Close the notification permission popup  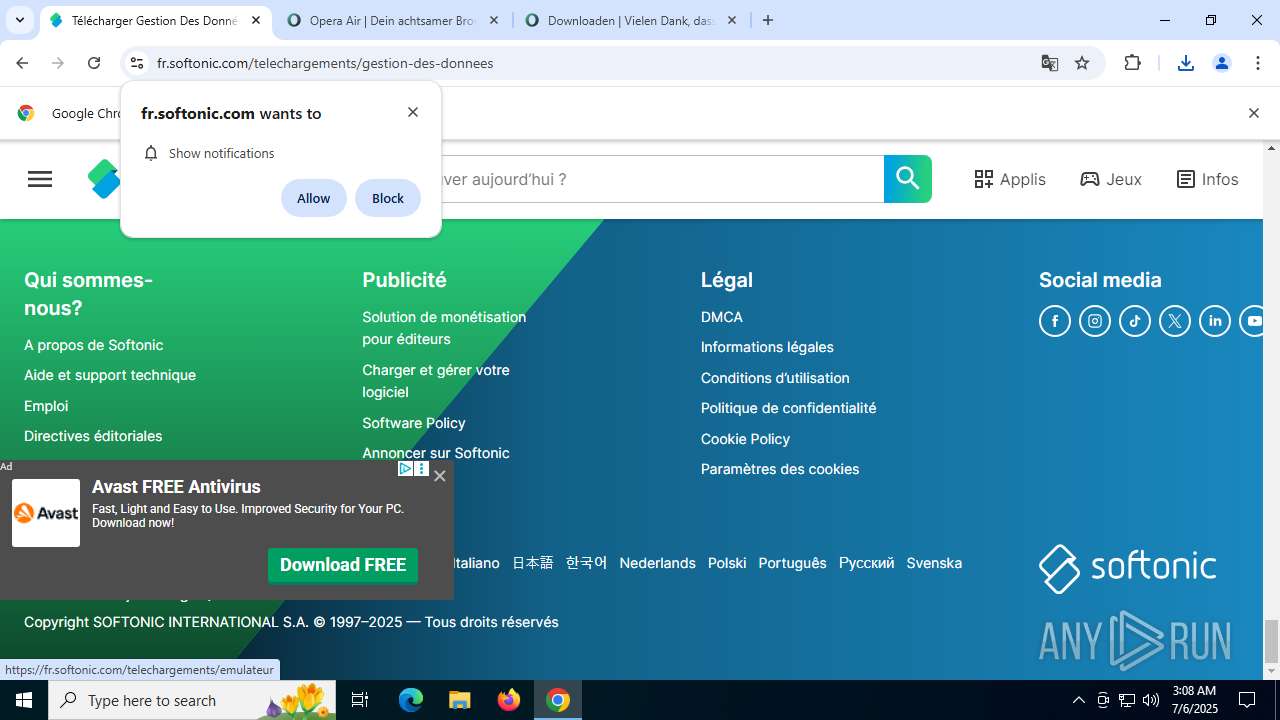(x=413, y=112)
